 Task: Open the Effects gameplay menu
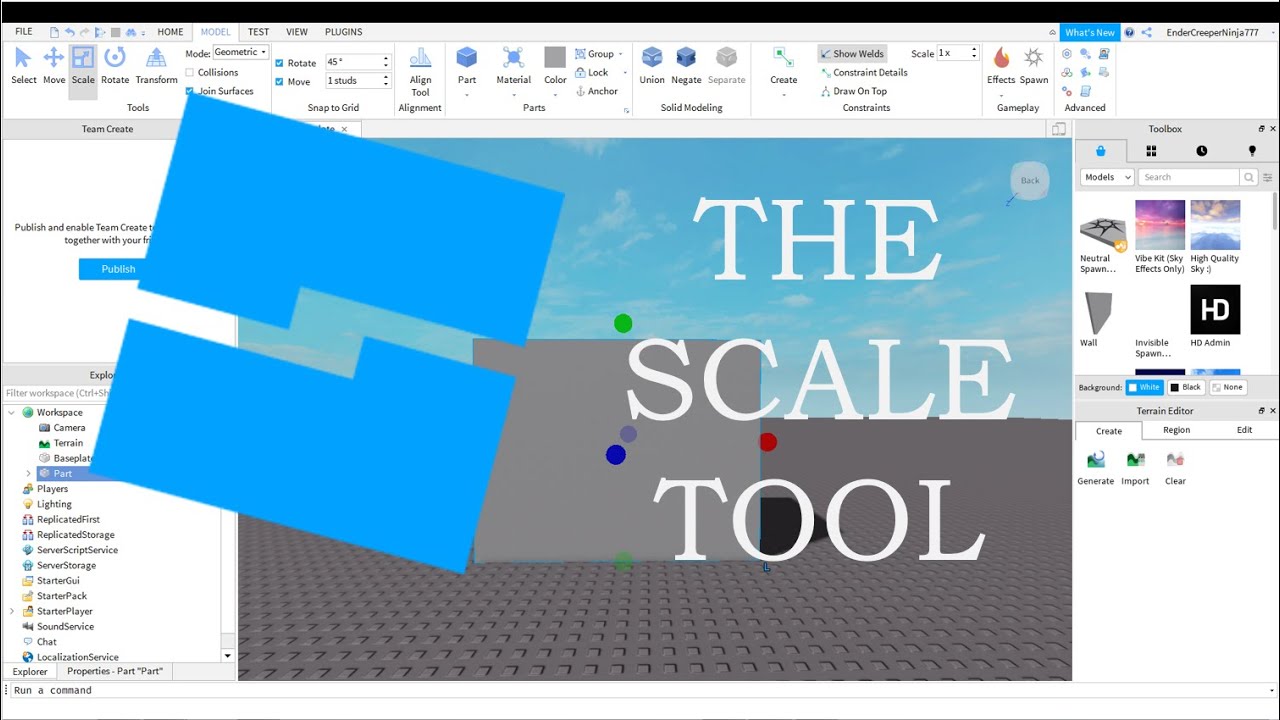coord(1001,66)
